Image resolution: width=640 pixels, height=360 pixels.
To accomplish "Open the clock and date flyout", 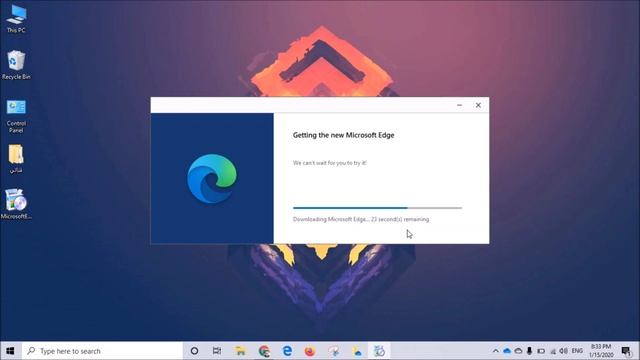I will click(x=601, y=351).
